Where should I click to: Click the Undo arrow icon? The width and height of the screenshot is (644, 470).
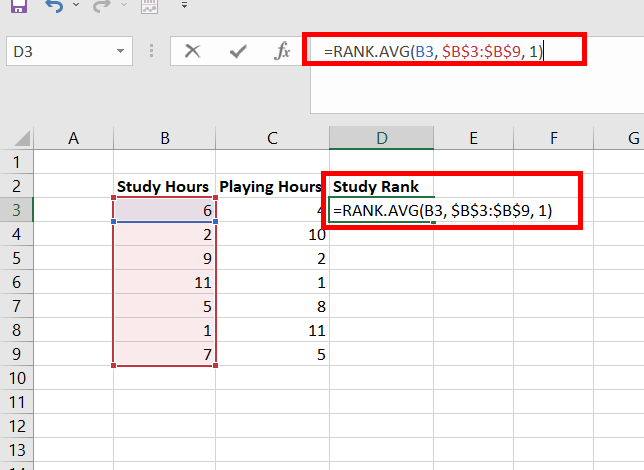[x=54, y=6]
